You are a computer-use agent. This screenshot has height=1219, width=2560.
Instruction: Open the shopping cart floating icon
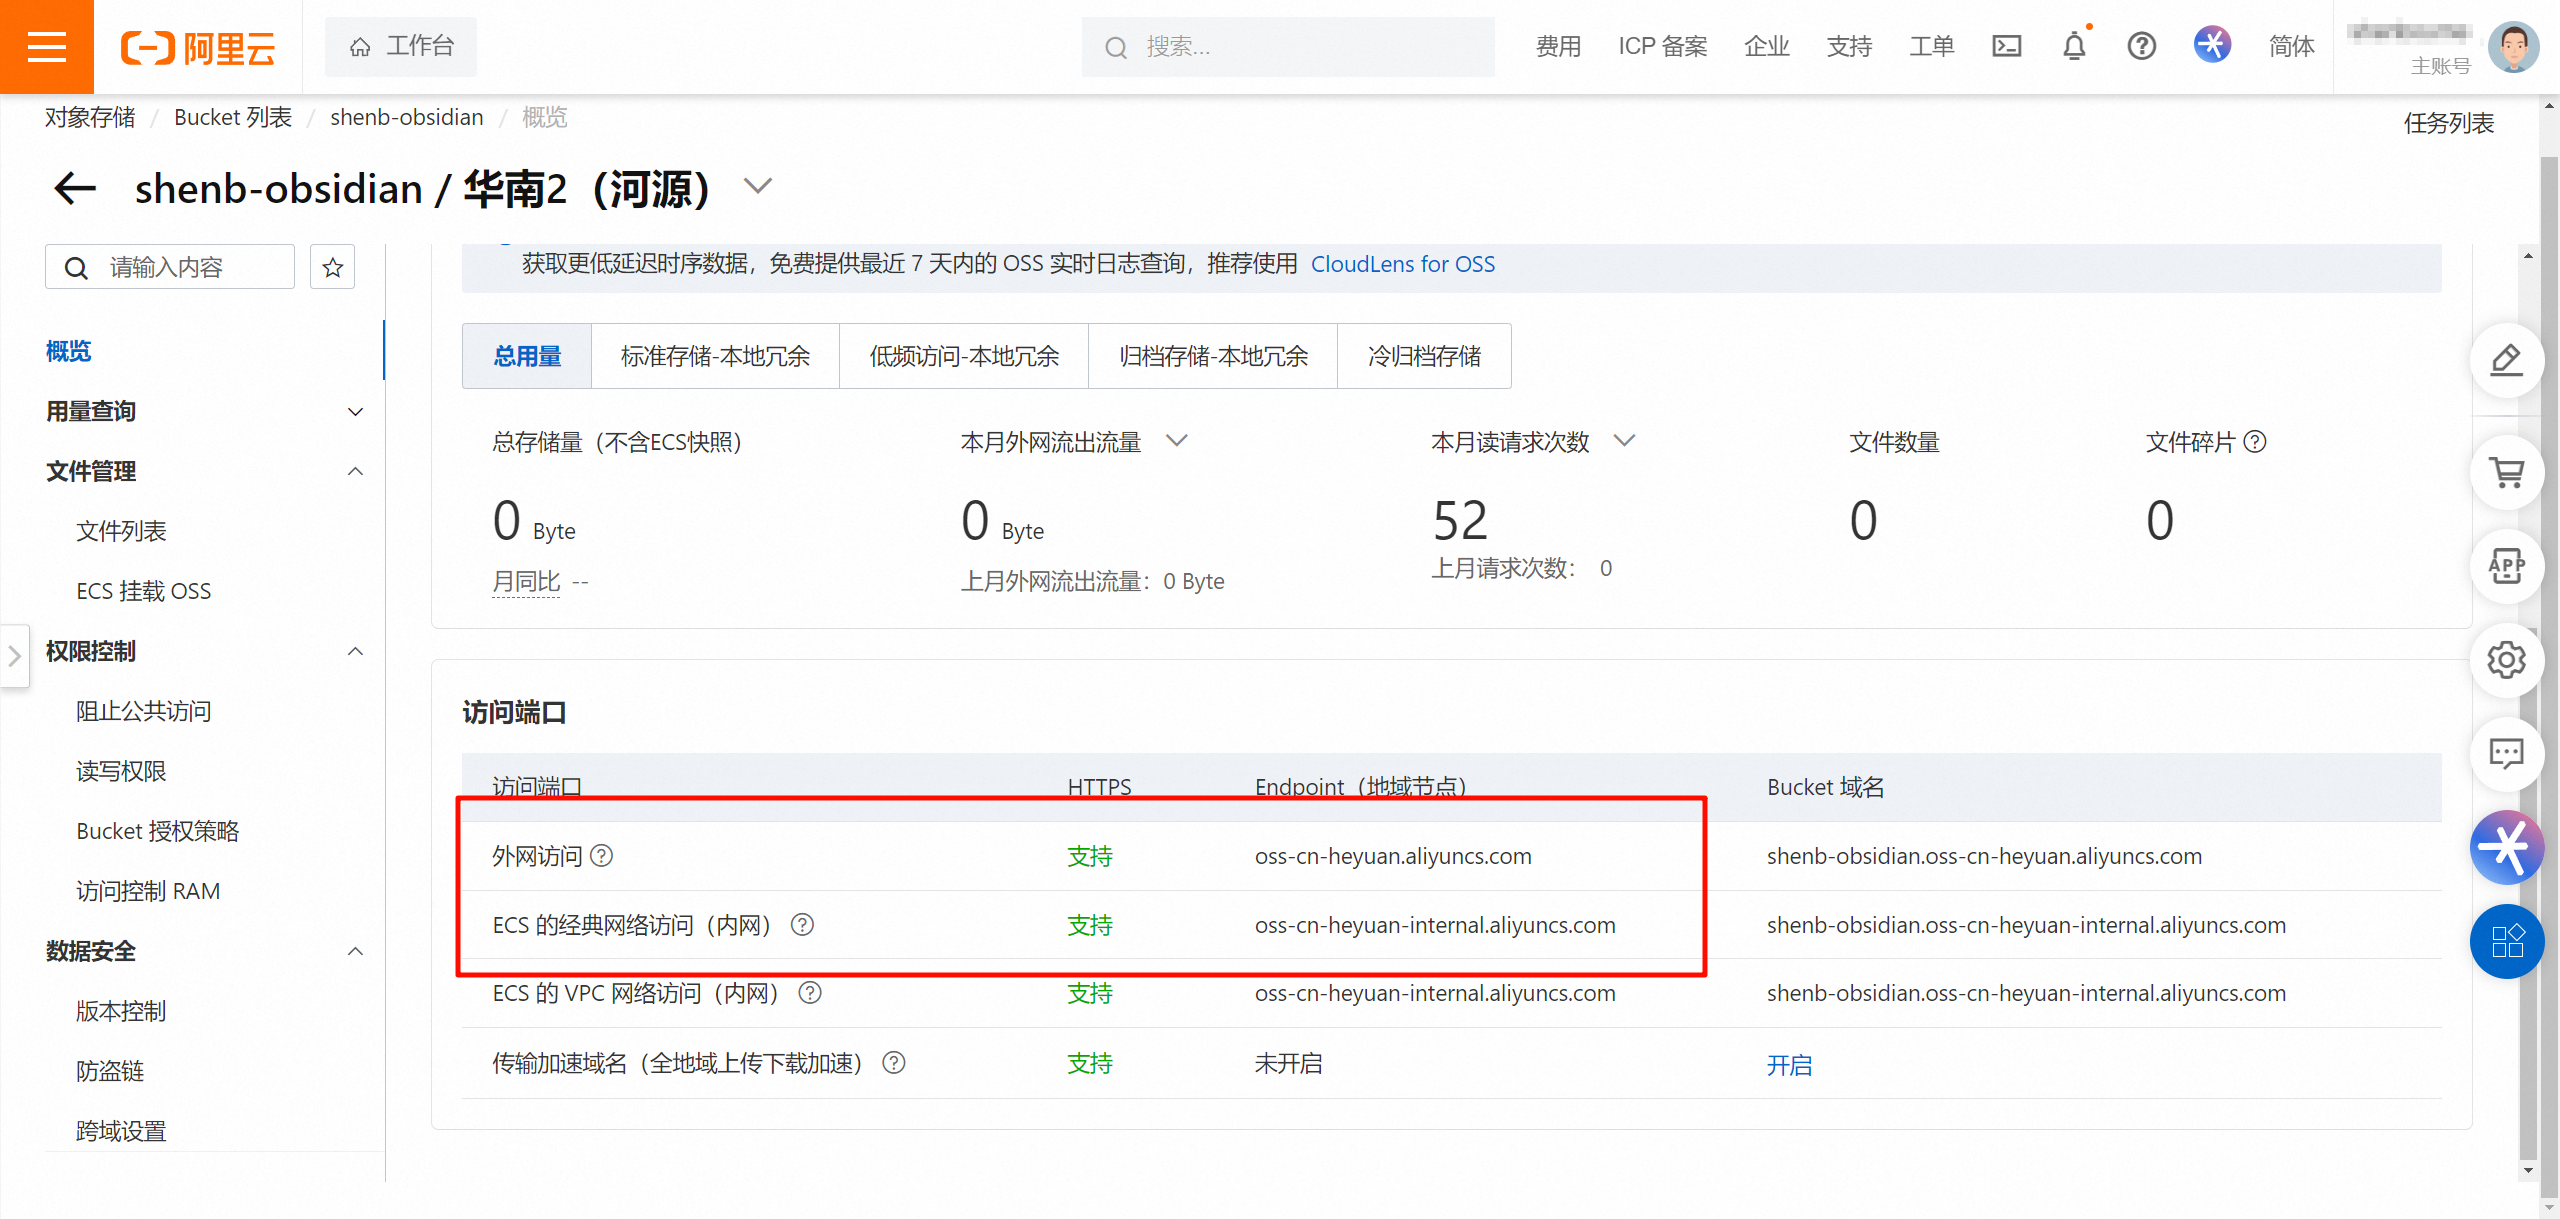coord(2506,473)
